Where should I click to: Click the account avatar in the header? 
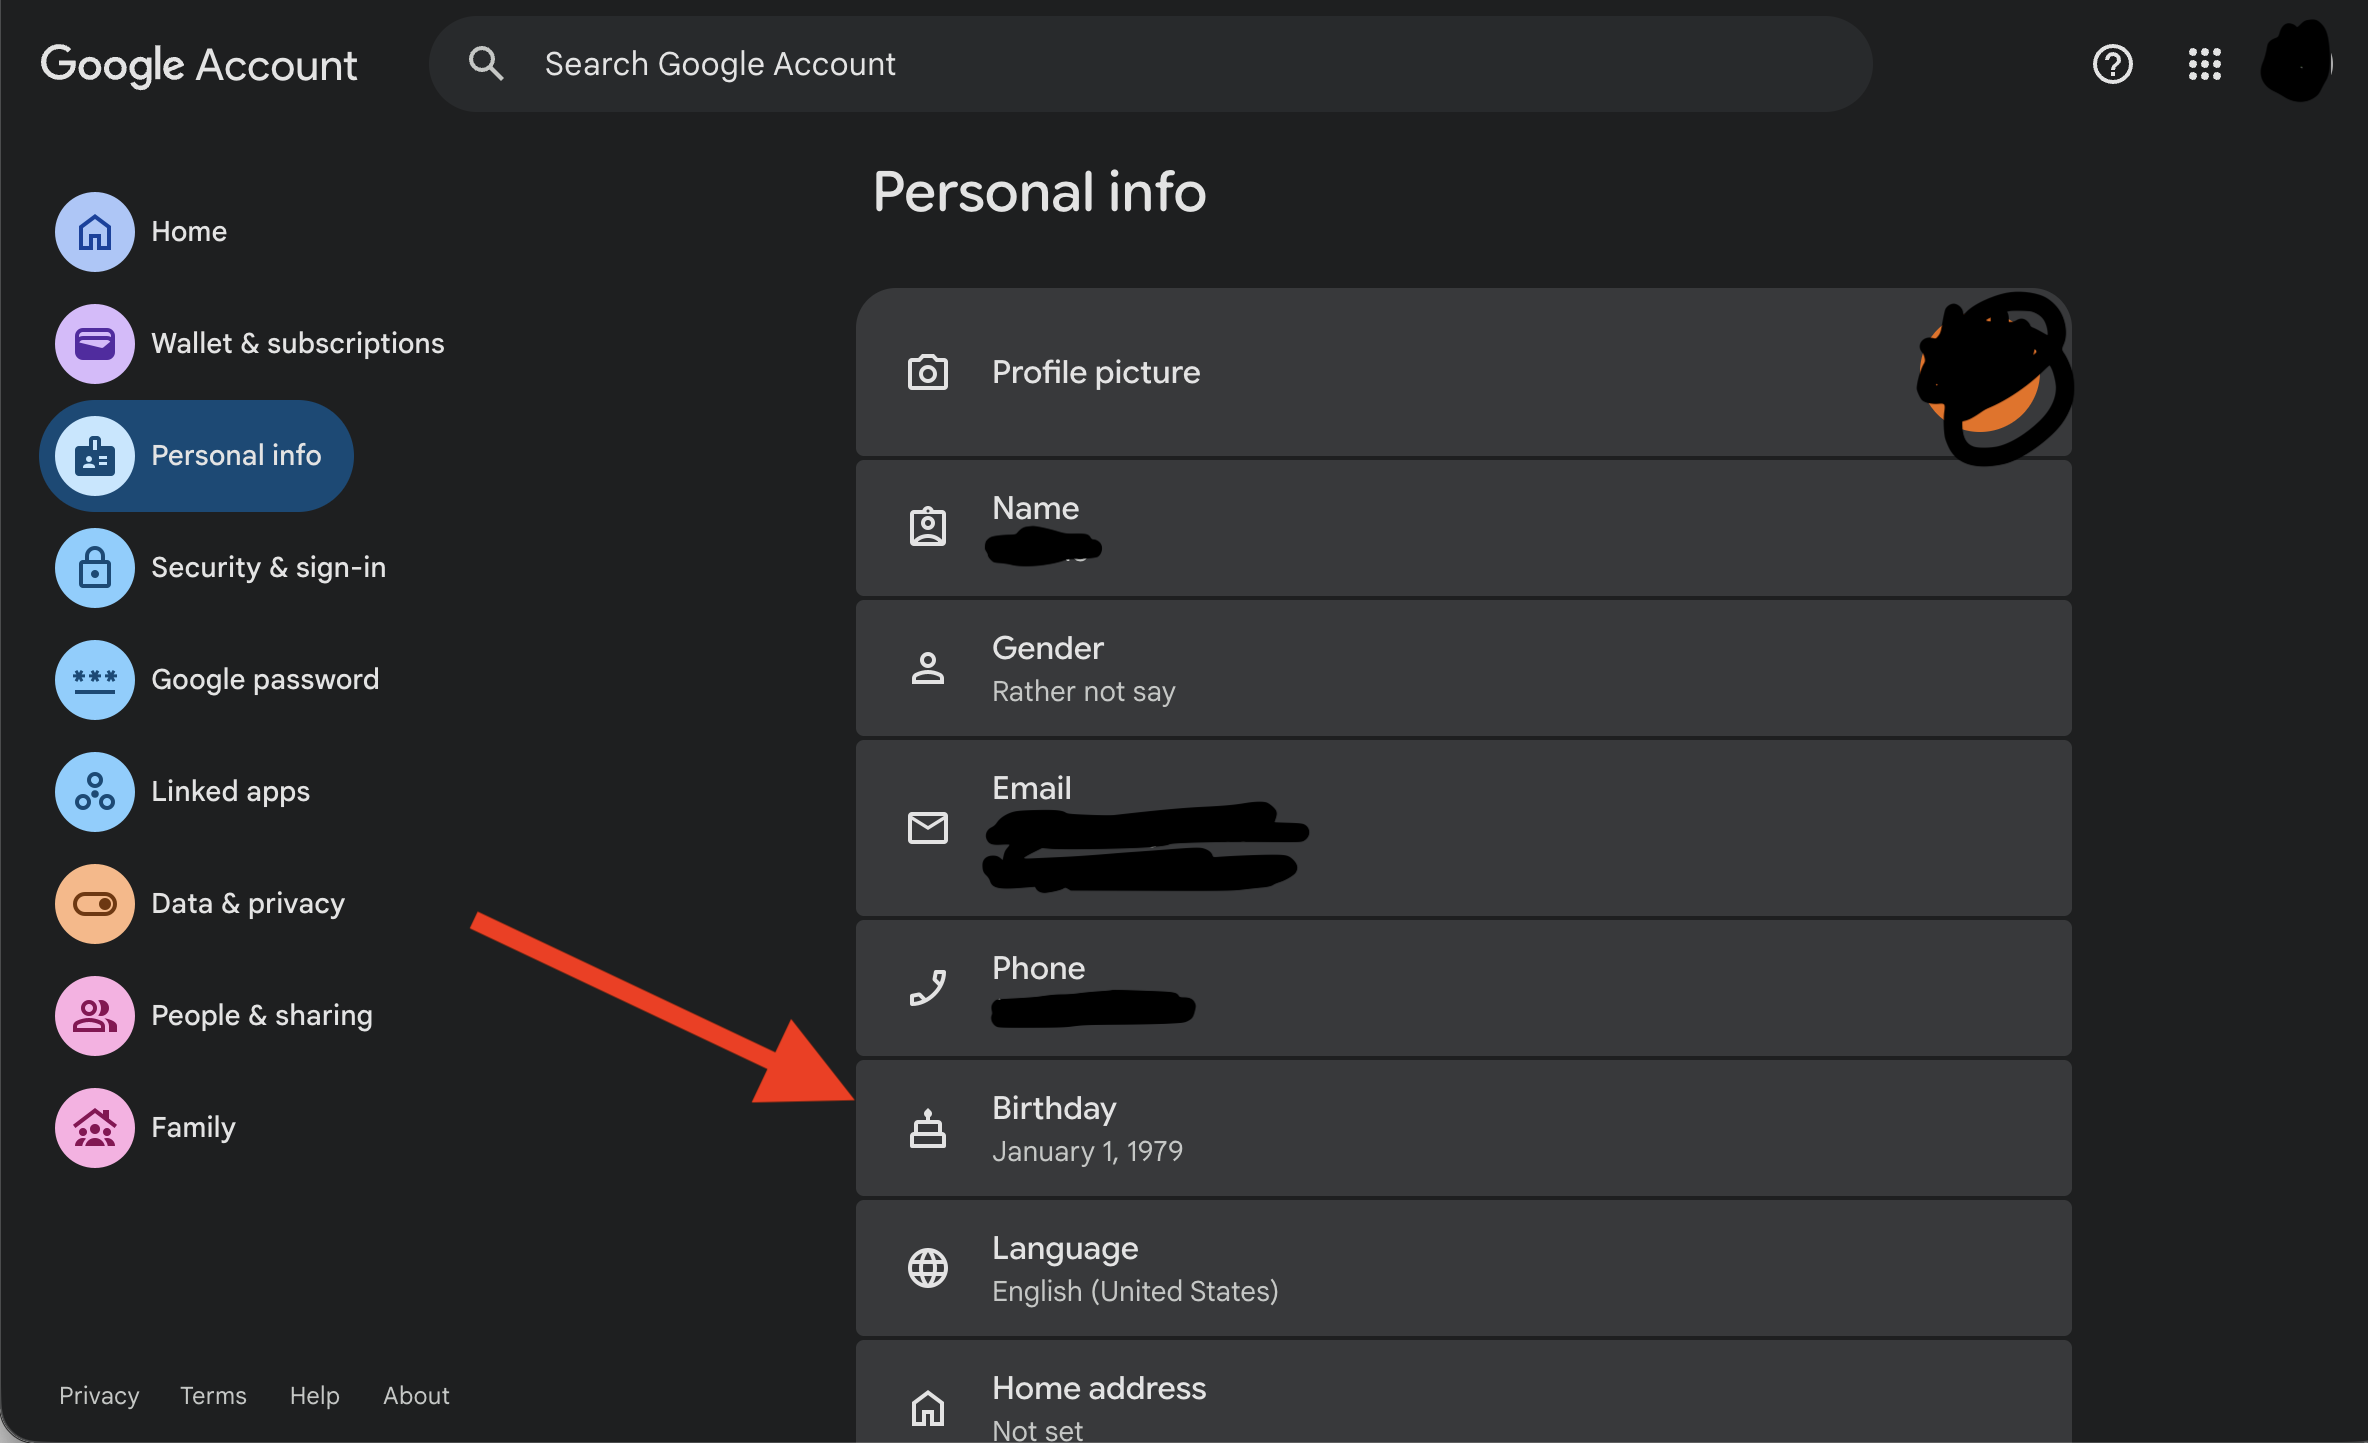2297,62
